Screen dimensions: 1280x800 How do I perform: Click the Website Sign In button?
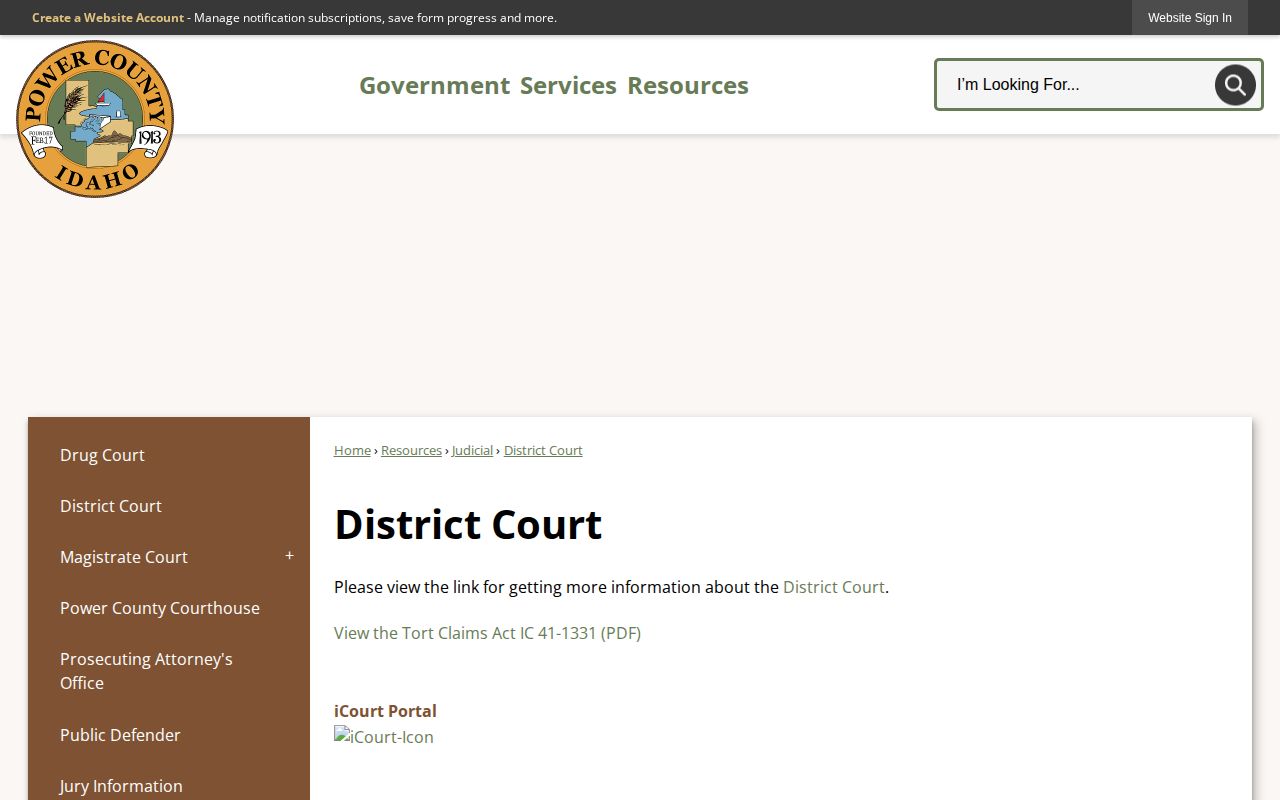click(1190, 18)
